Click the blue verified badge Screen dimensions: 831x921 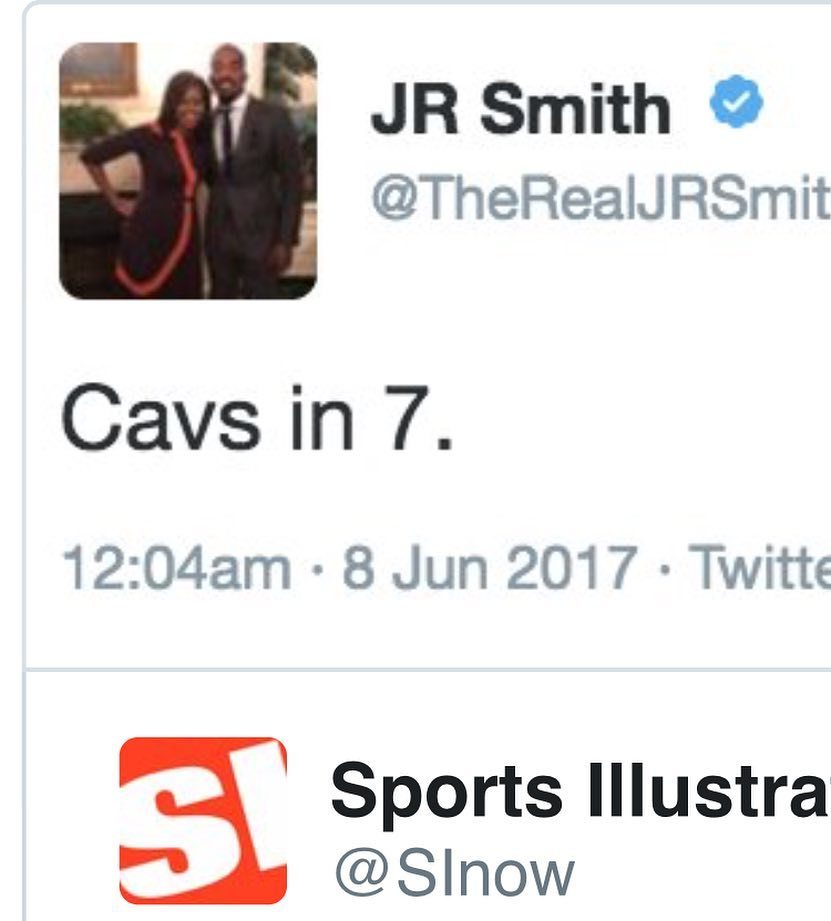[736, 103]
